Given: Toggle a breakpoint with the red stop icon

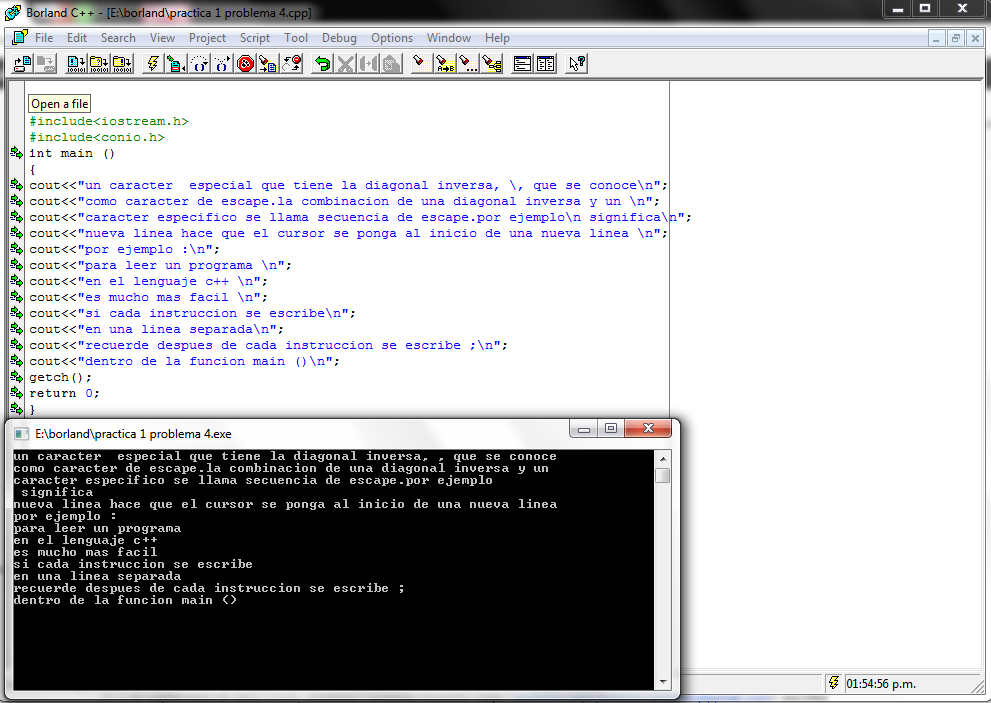Looking at the screenshot, I should 246,63.
